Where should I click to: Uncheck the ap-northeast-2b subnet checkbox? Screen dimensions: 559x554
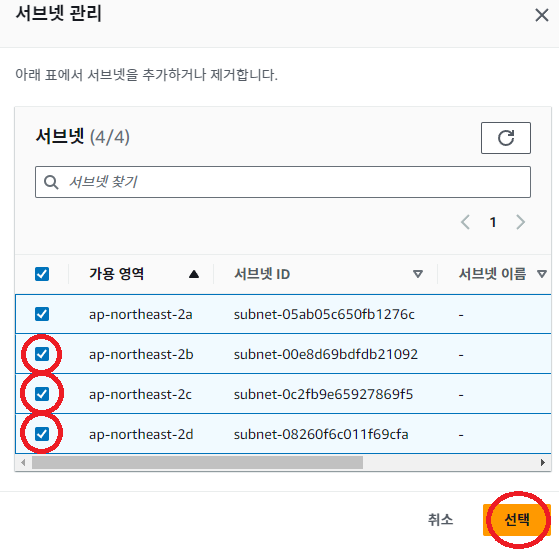[42, 354]
